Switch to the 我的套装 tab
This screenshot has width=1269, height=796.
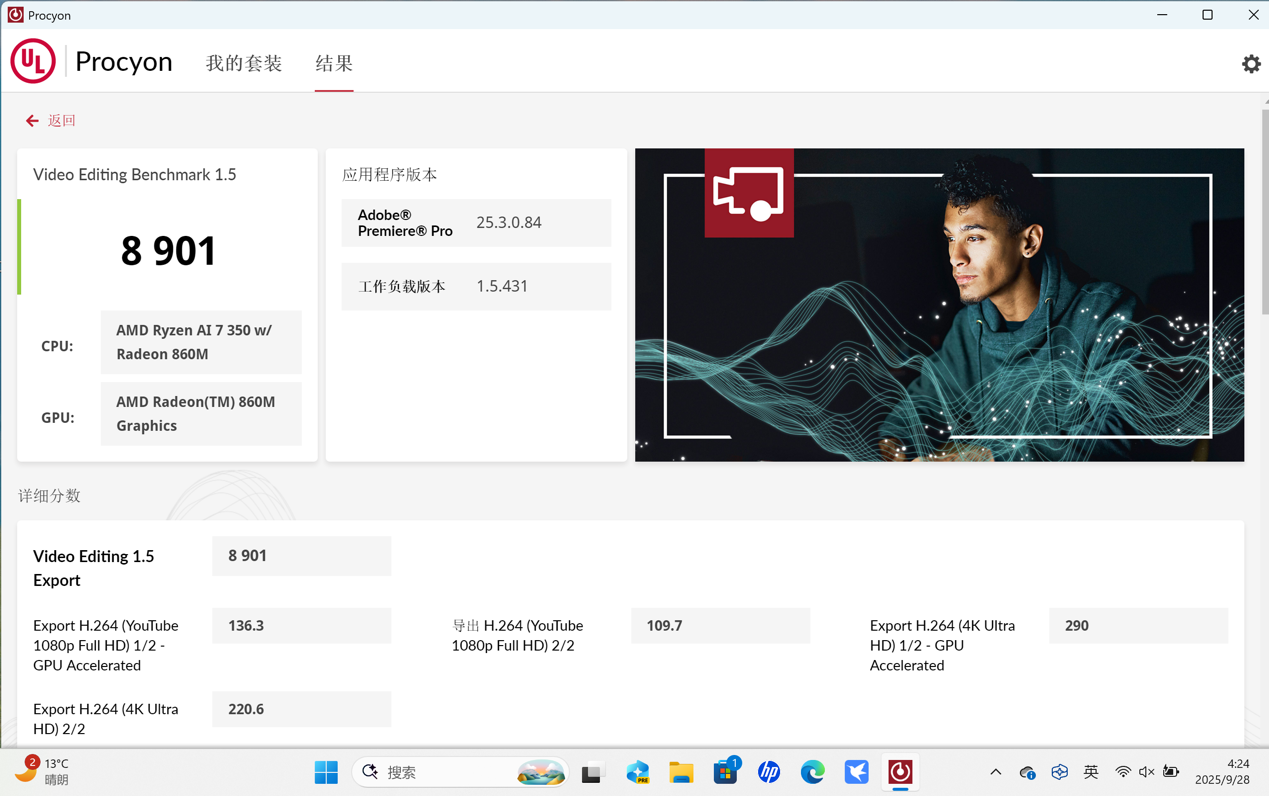(244, 63)
